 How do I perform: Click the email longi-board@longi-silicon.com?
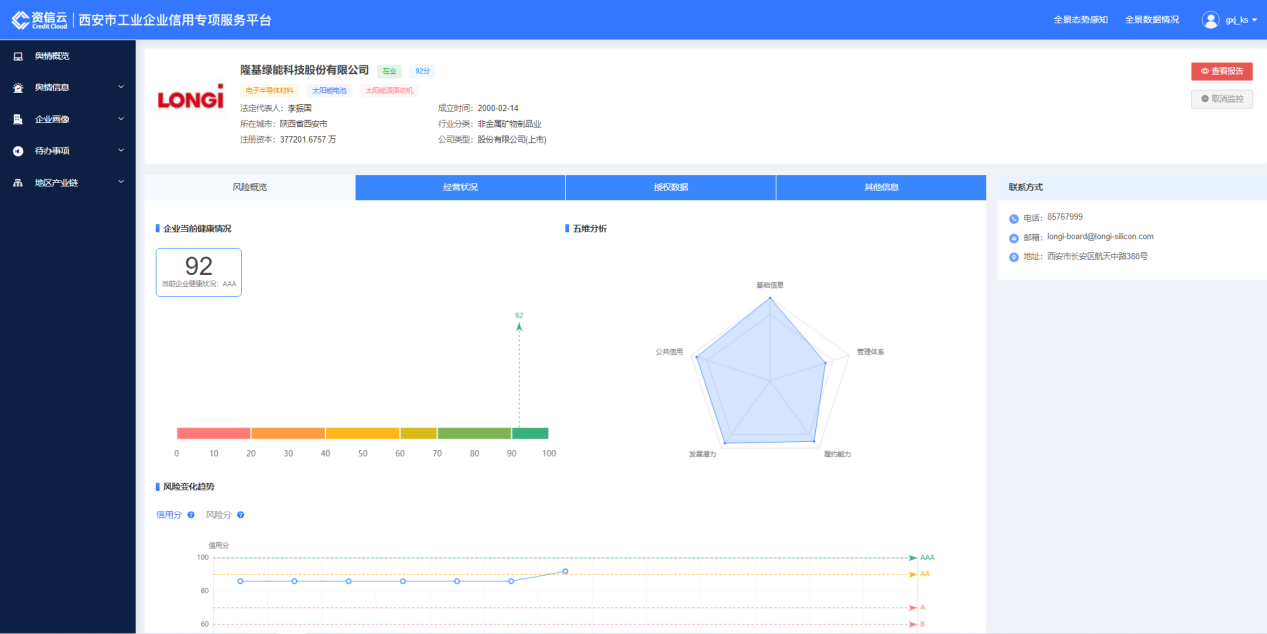(1100, 237)
